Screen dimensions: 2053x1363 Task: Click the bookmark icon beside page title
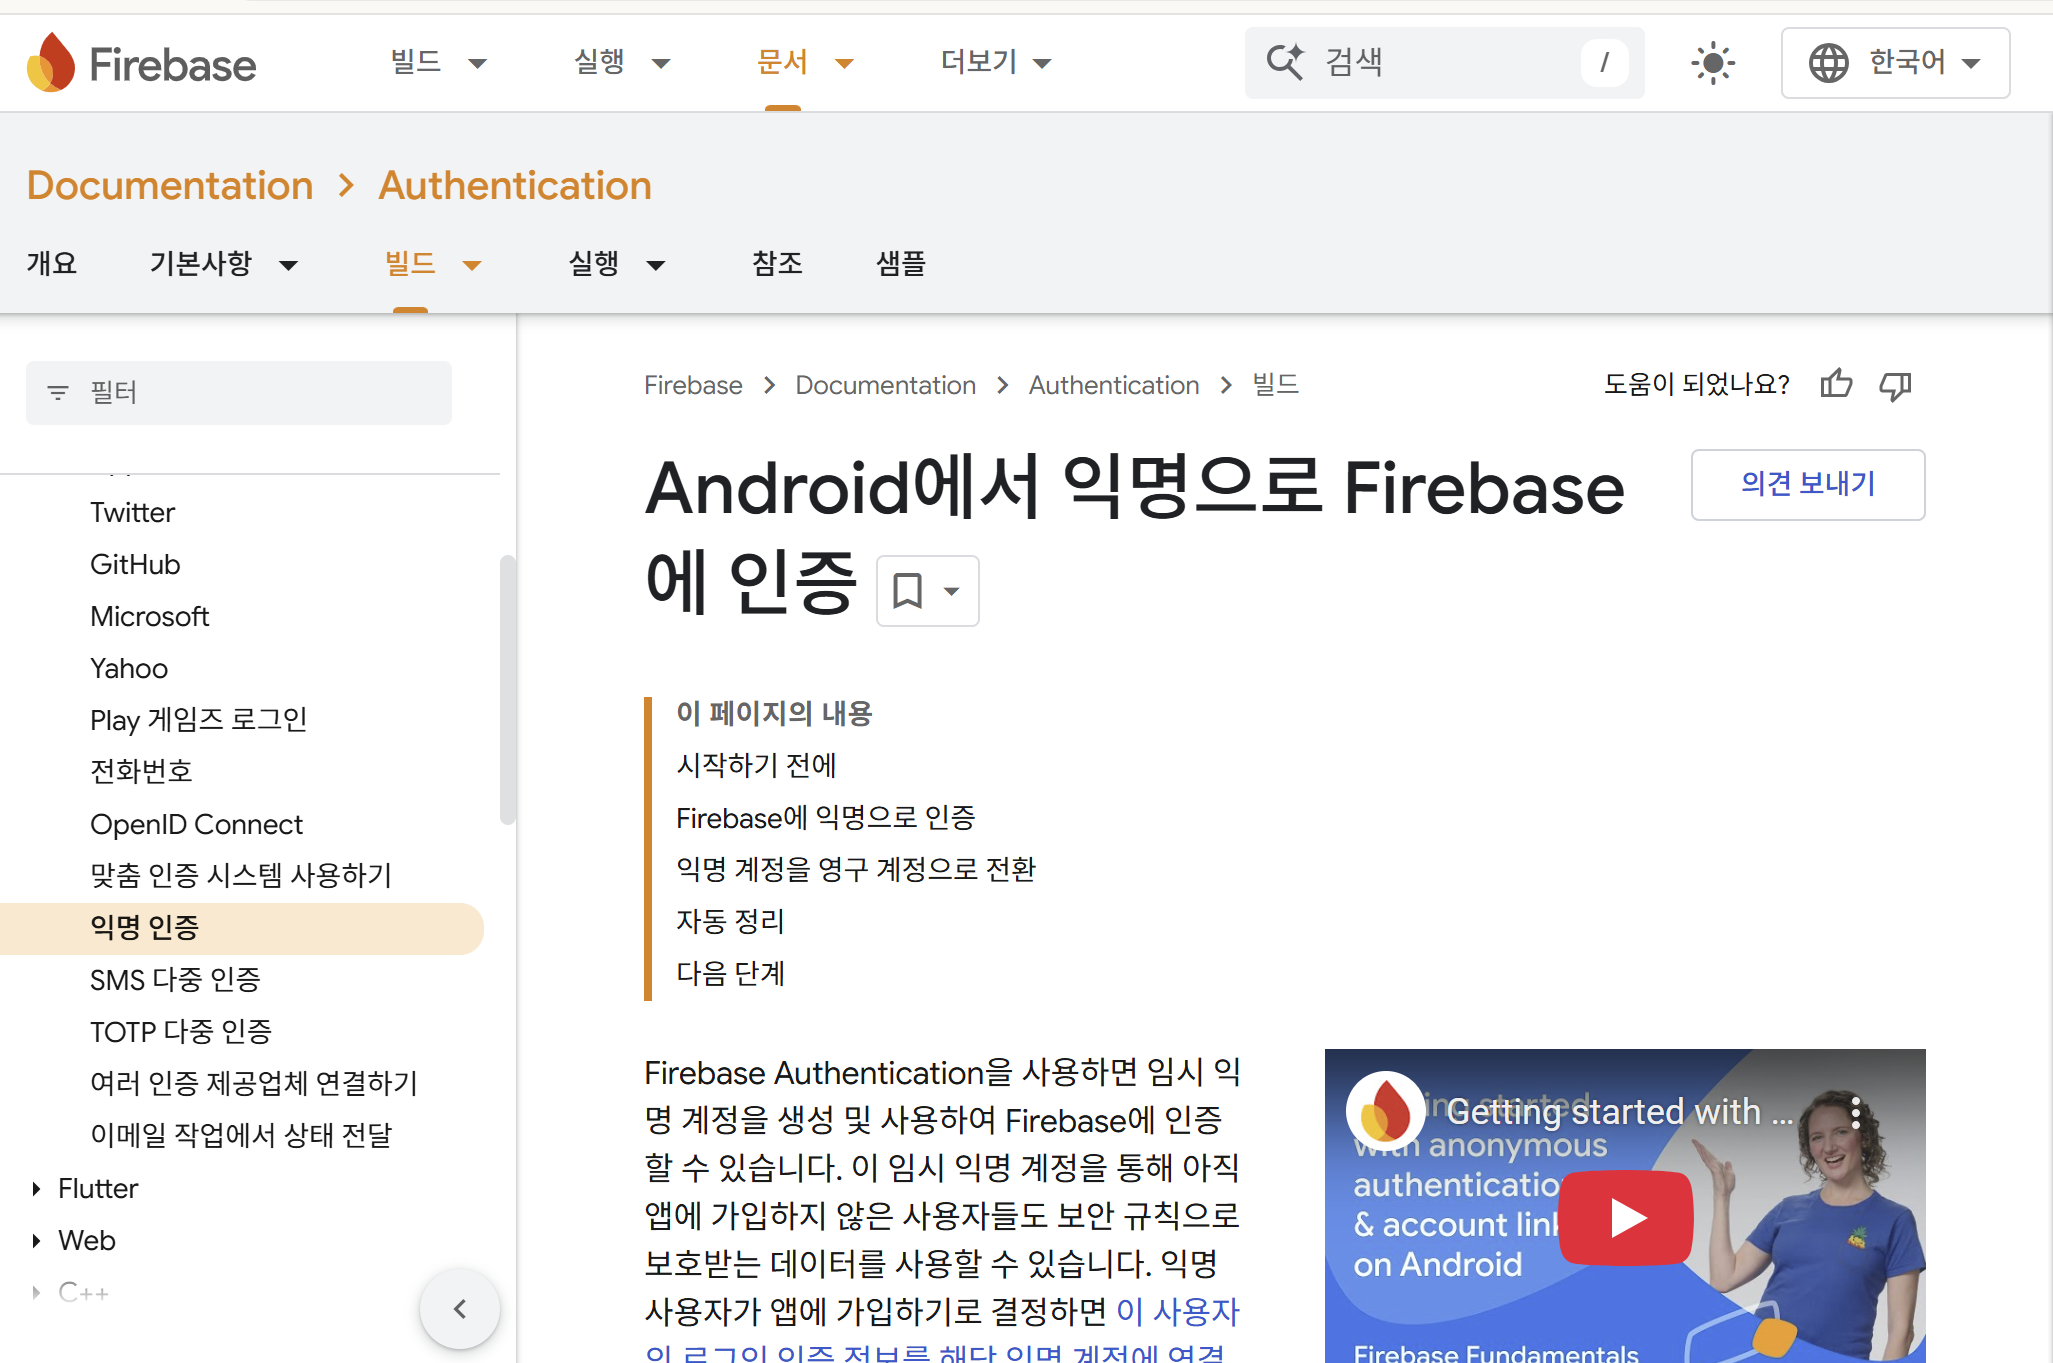(908, 591)
